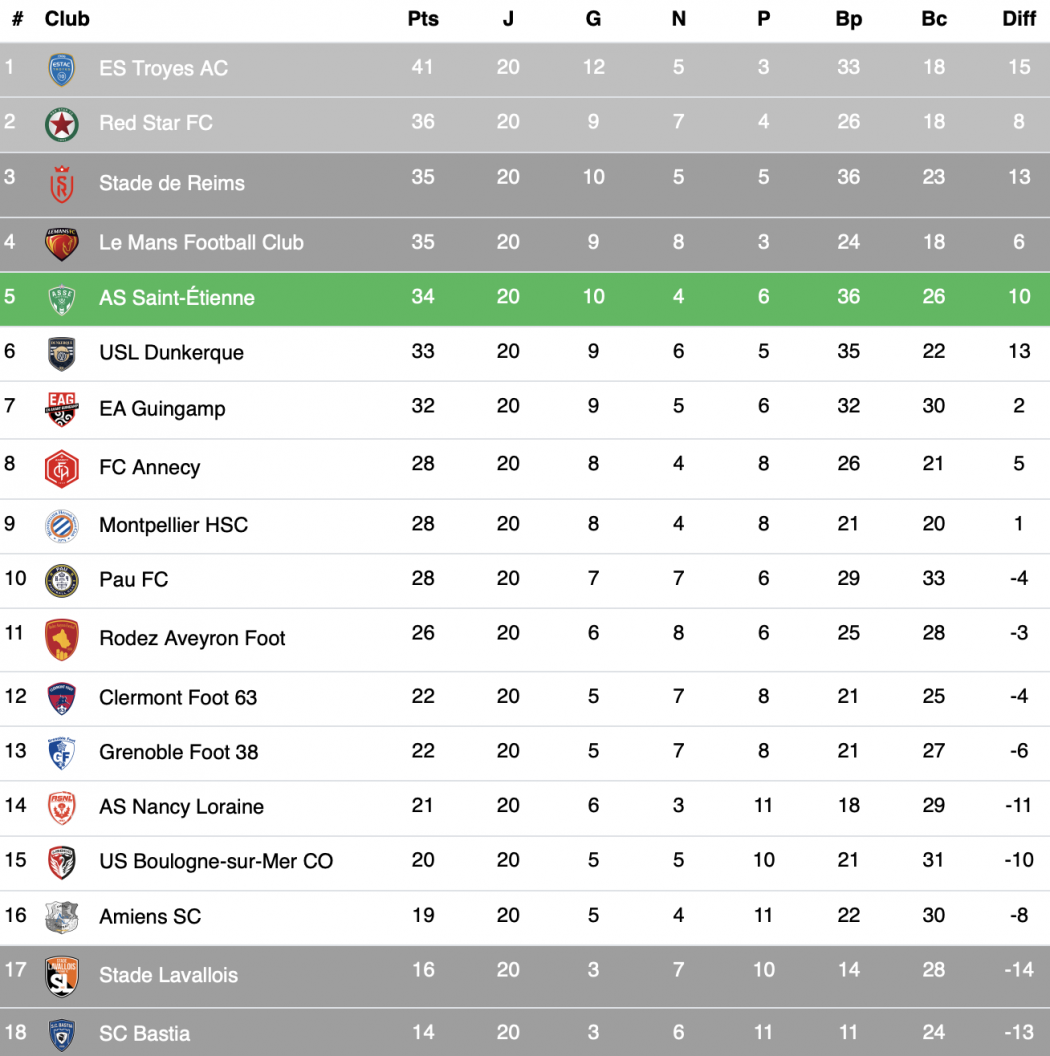Open the Clermont Foot 63 team name
Screen dimensions: 1050x1056
click(x=178, y=698)
